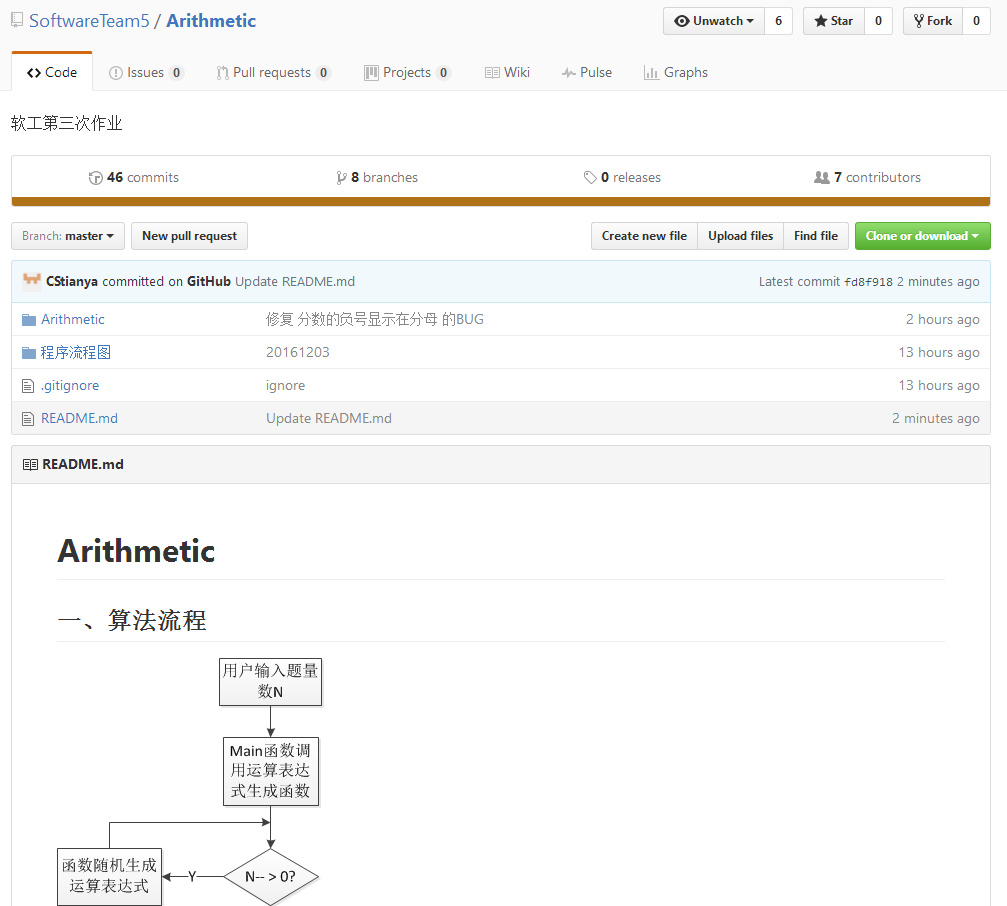Click the 一、算法流程 heading
This screenshot has height=906, width=1007.
(x=132, y=620)
